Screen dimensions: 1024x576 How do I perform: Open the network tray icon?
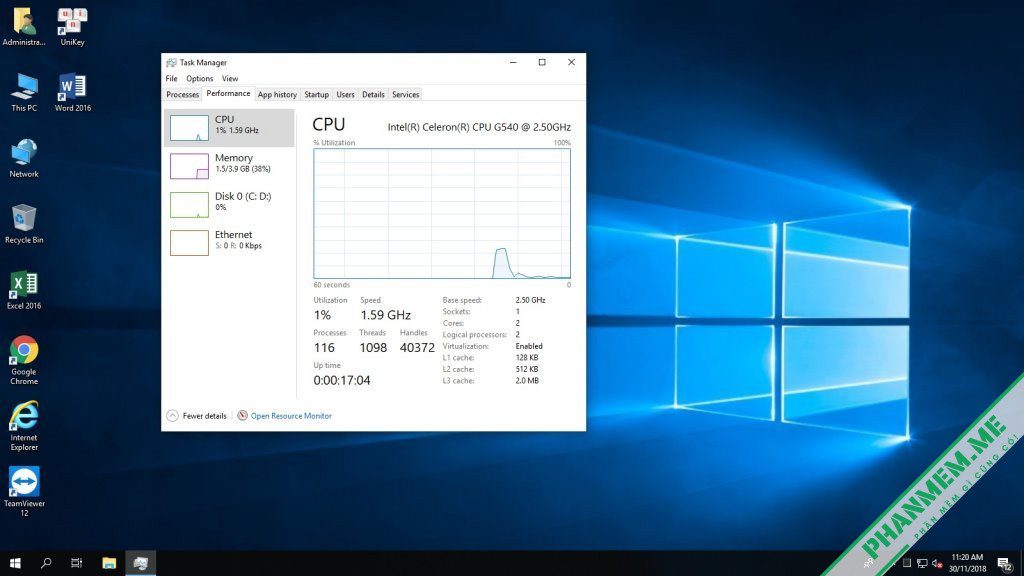pos(922,563)
